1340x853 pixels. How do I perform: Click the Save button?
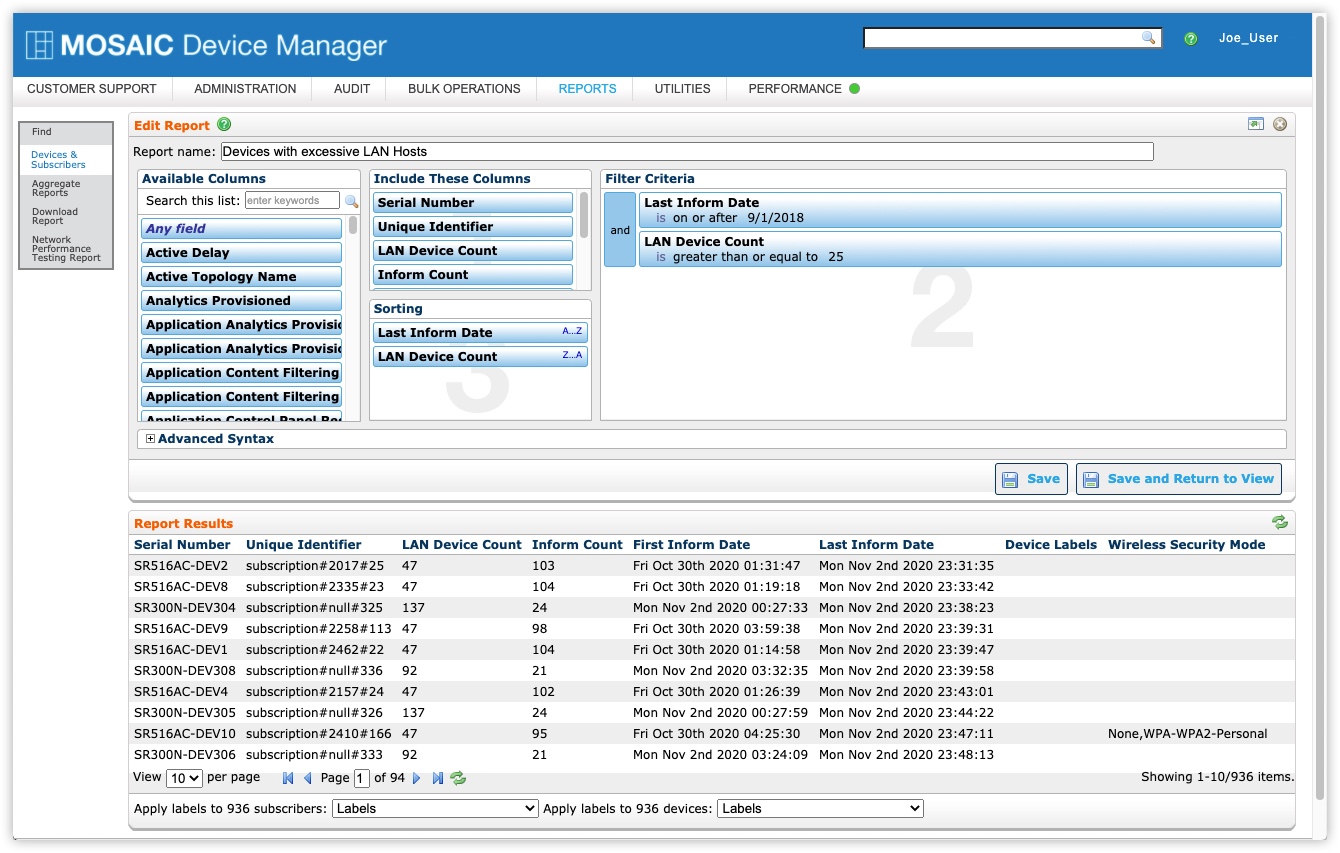1031,479
